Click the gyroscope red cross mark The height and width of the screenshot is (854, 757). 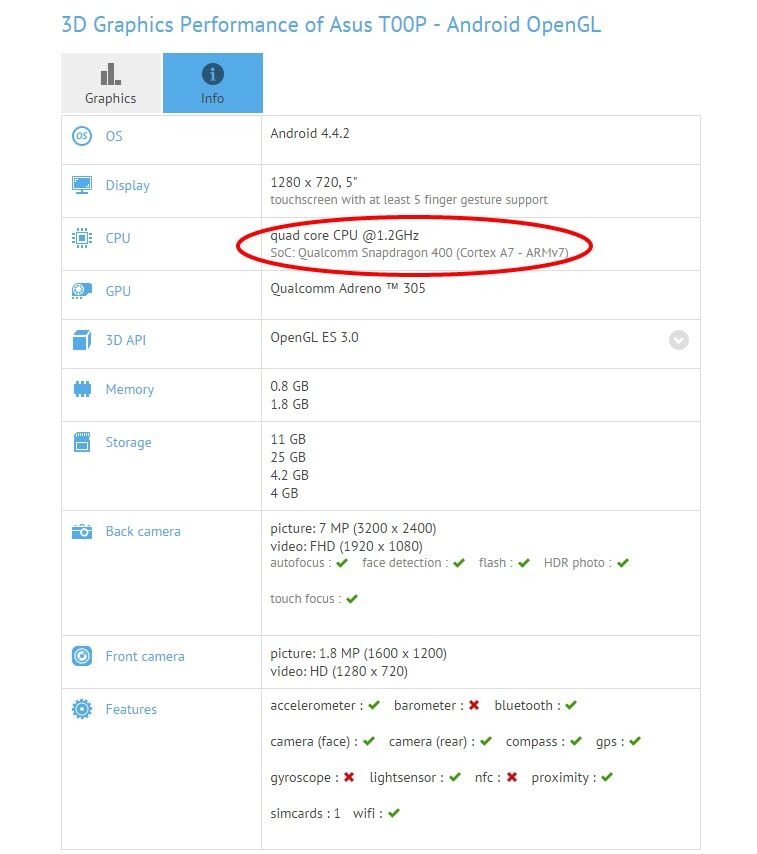(349, 777)
